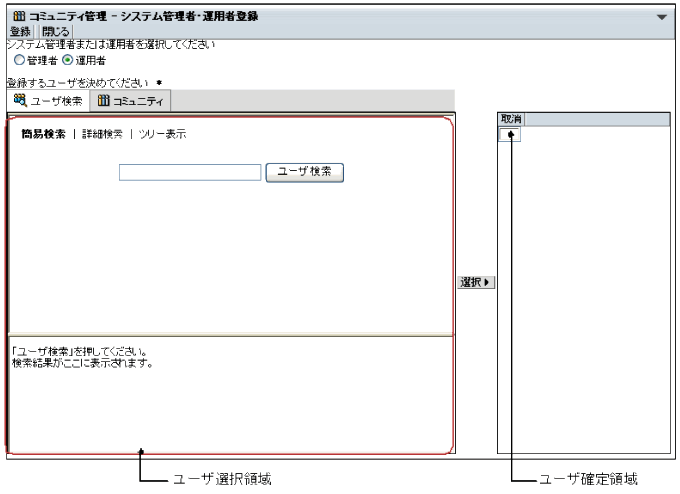This screenshot has width=680, height=494.
Task: Switch to the ユーザ検索 tab
Action: pyautogui.click(x=48, y=101)
